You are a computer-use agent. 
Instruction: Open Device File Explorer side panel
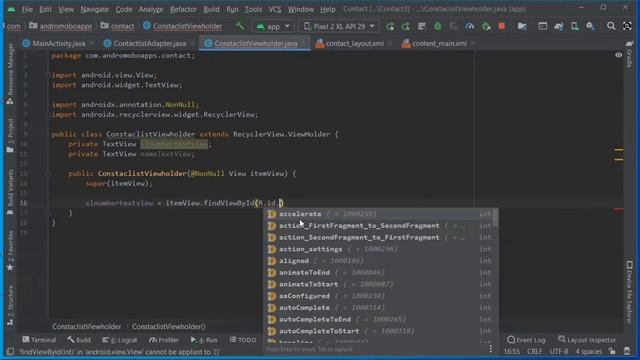coord(629,292)
